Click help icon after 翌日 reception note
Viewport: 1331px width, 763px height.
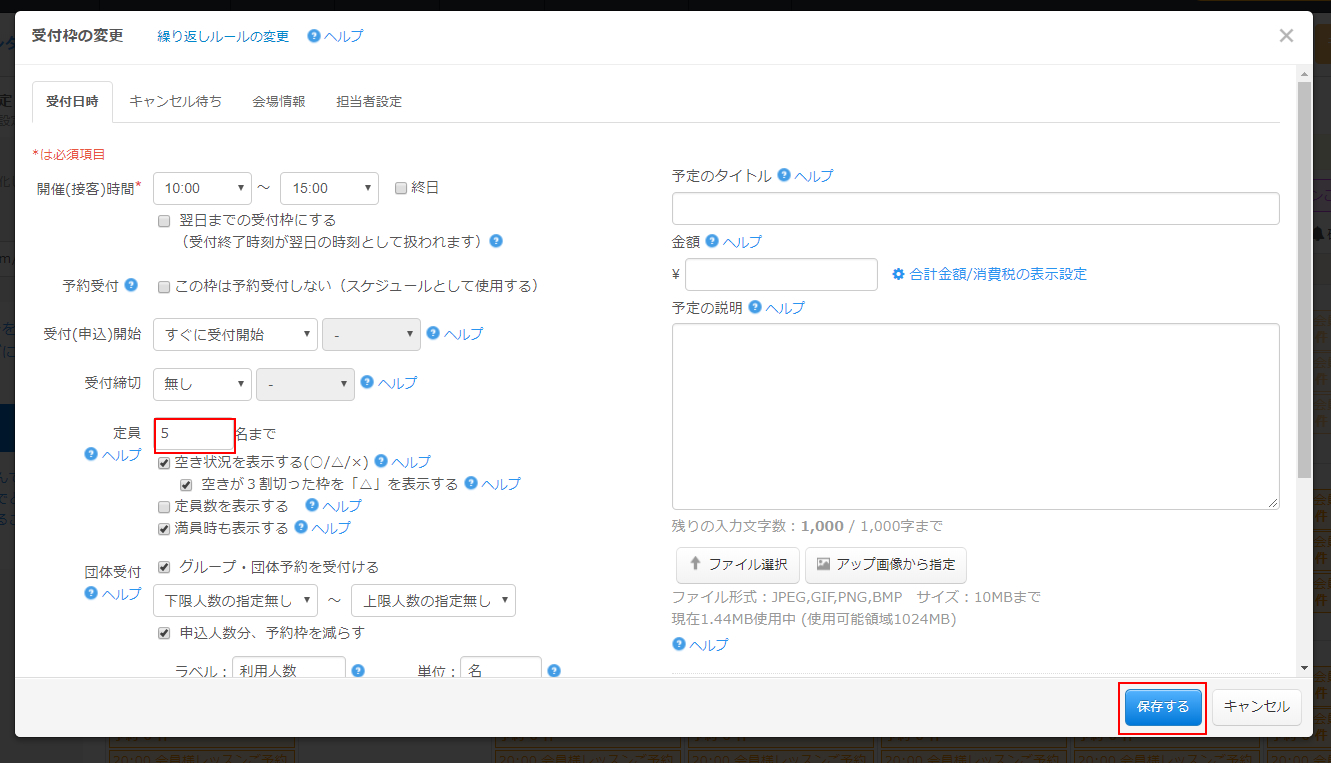click(x=496, y=241)
